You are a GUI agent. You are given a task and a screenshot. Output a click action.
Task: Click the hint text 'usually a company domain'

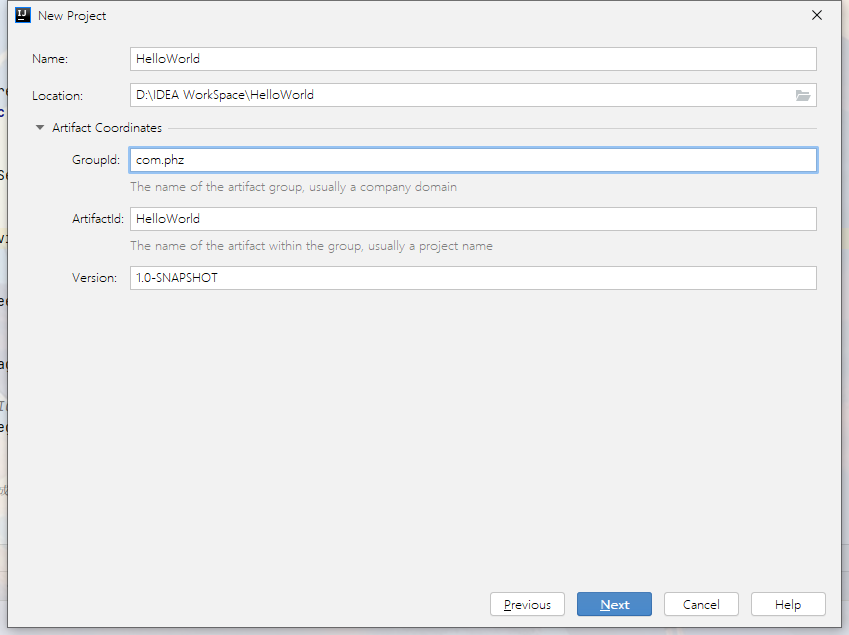click(x=383, y=187)
